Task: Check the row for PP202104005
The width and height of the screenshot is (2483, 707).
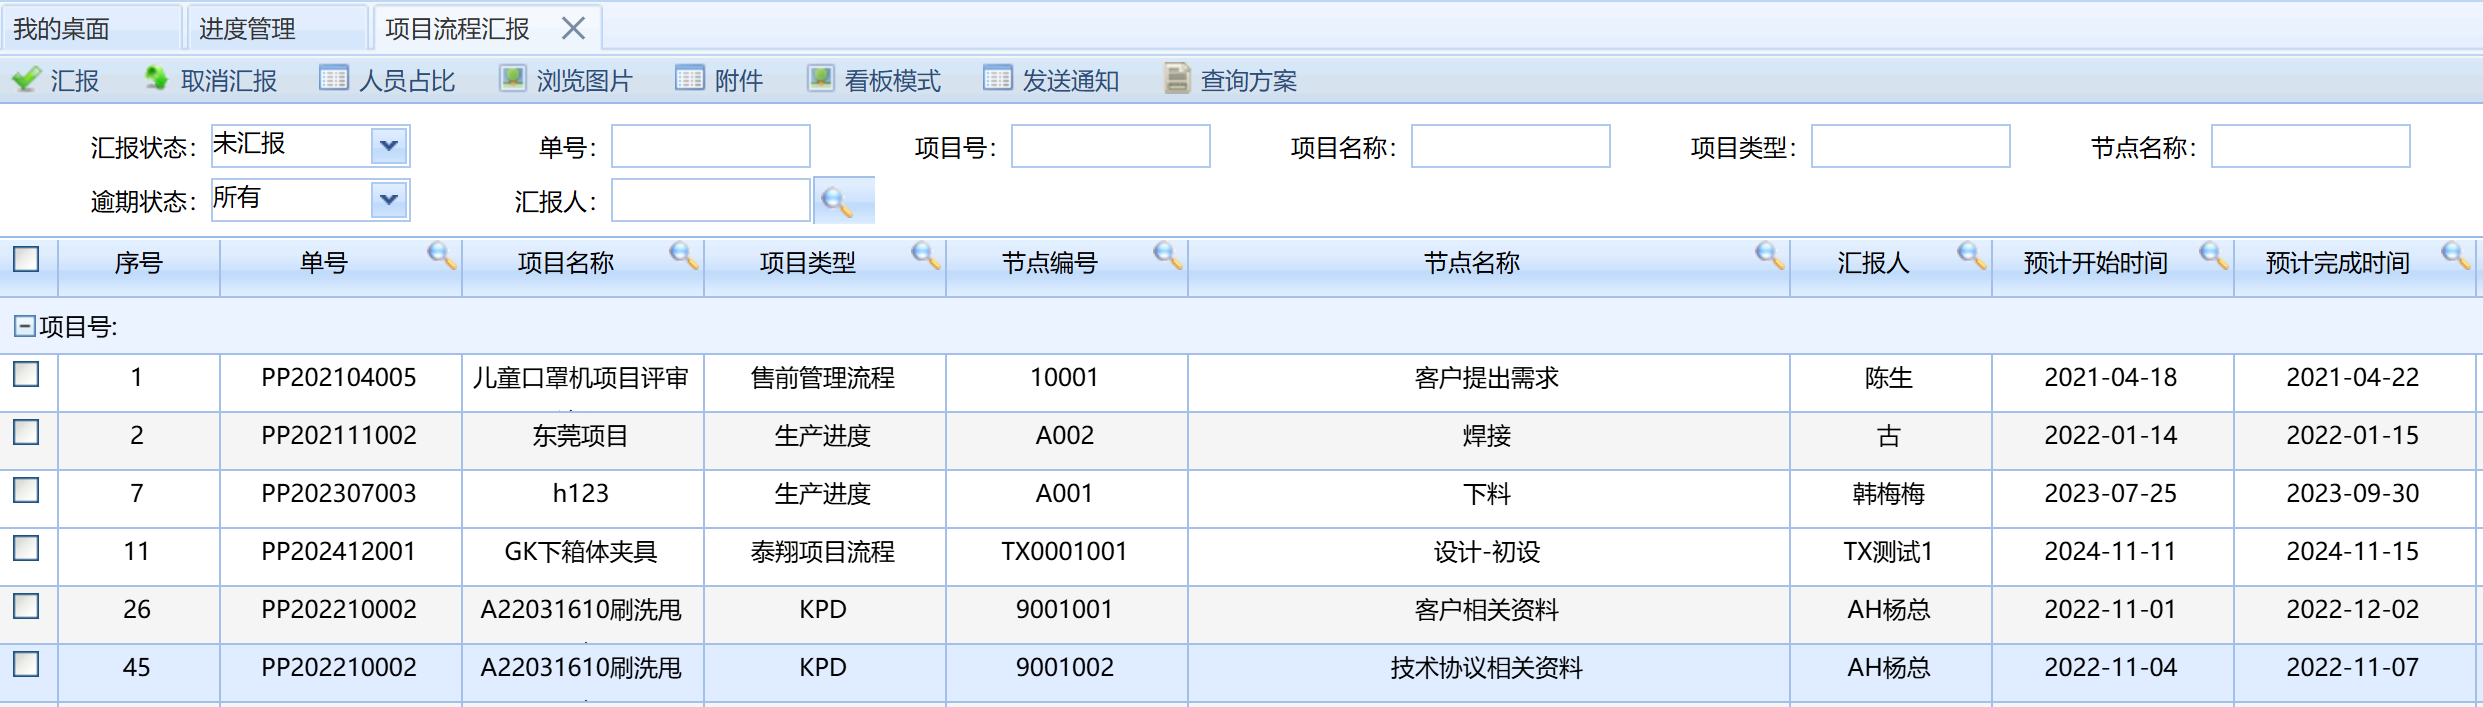Action: 27,375
